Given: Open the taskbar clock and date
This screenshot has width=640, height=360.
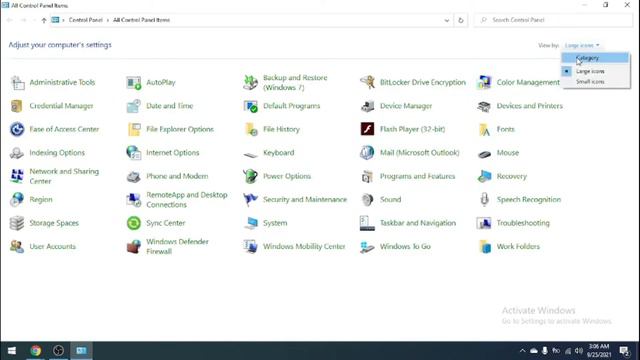Looking at the screenshot, I should pyautogui.click(x=599, y=351).
